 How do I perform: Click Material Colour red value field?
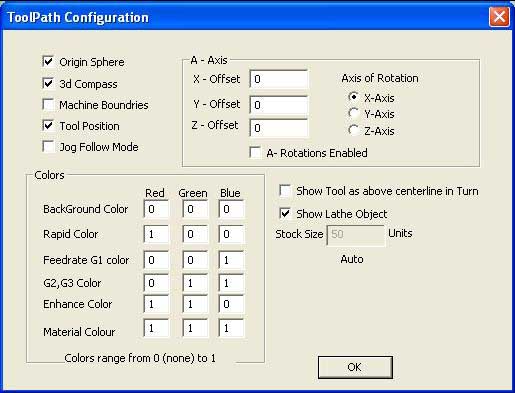pyautogui.click(x=156, y=328)
